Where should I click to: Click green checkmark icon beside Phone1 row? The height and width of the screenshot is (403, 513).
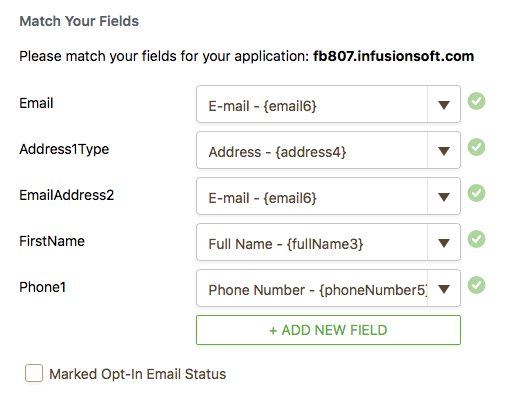(x=476, y=285)
